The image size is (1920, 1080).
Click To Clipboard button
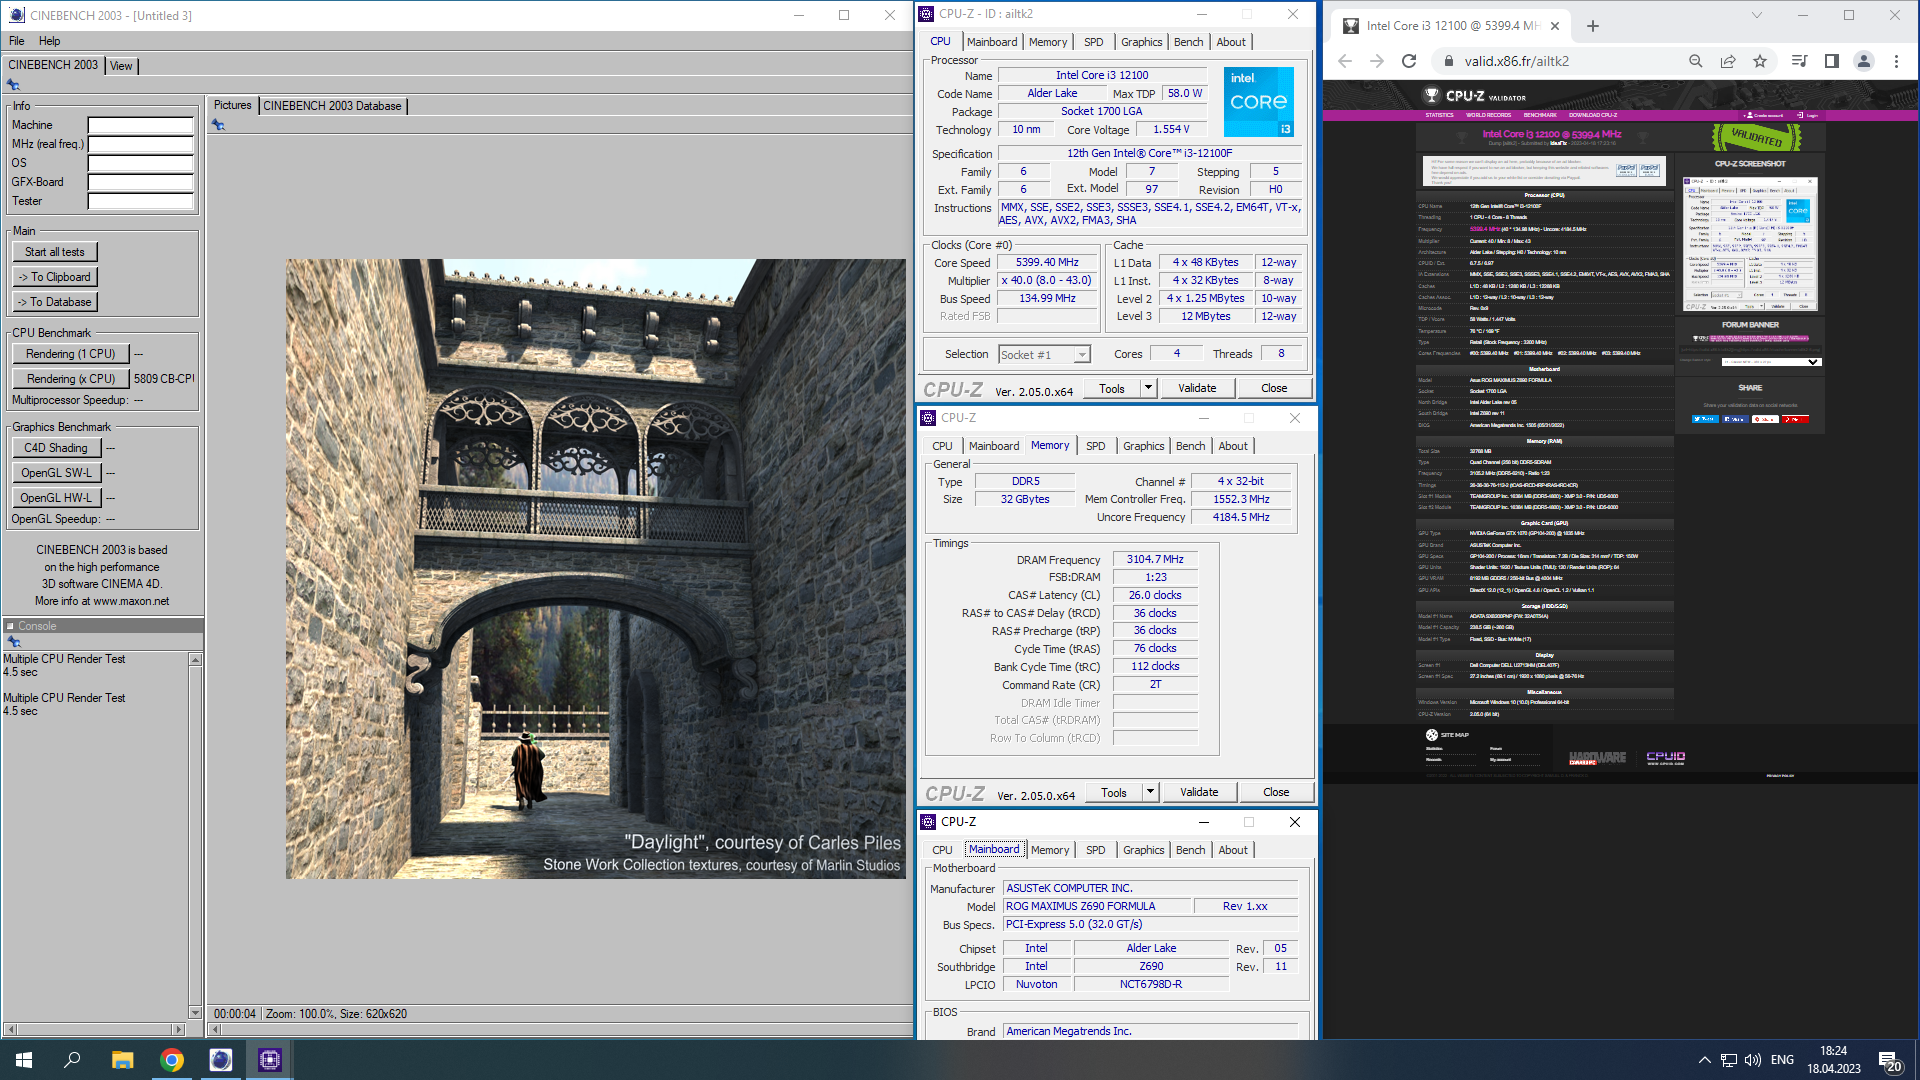coord(55,277)
